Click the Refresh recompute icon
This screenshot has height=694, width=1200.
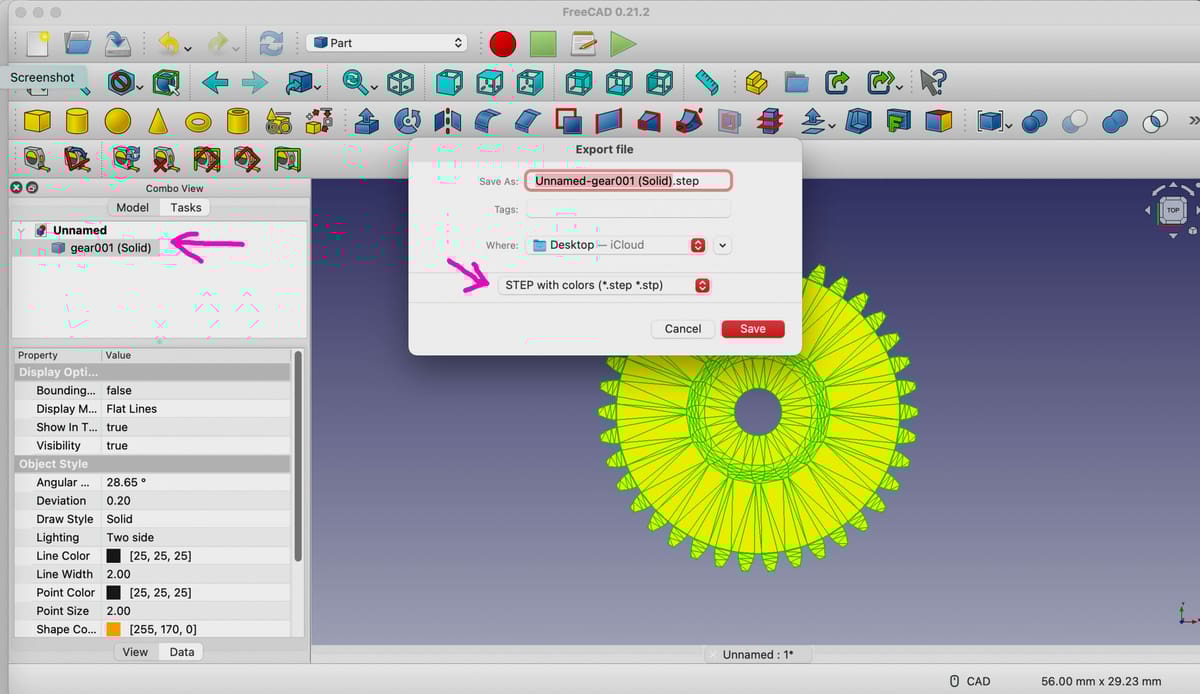pyautogui.click(x=271, y=43)
